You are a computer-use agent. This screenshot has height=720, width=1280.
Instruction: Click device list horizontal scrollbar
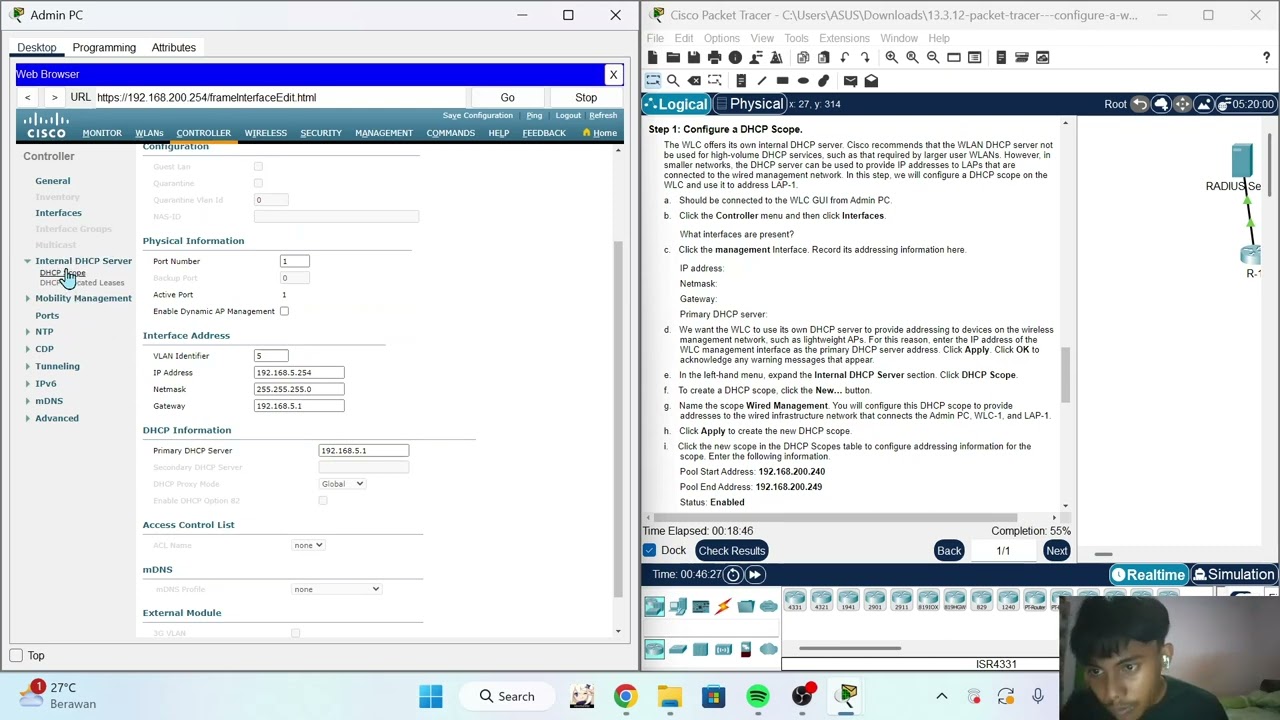[x=849, y=648]
